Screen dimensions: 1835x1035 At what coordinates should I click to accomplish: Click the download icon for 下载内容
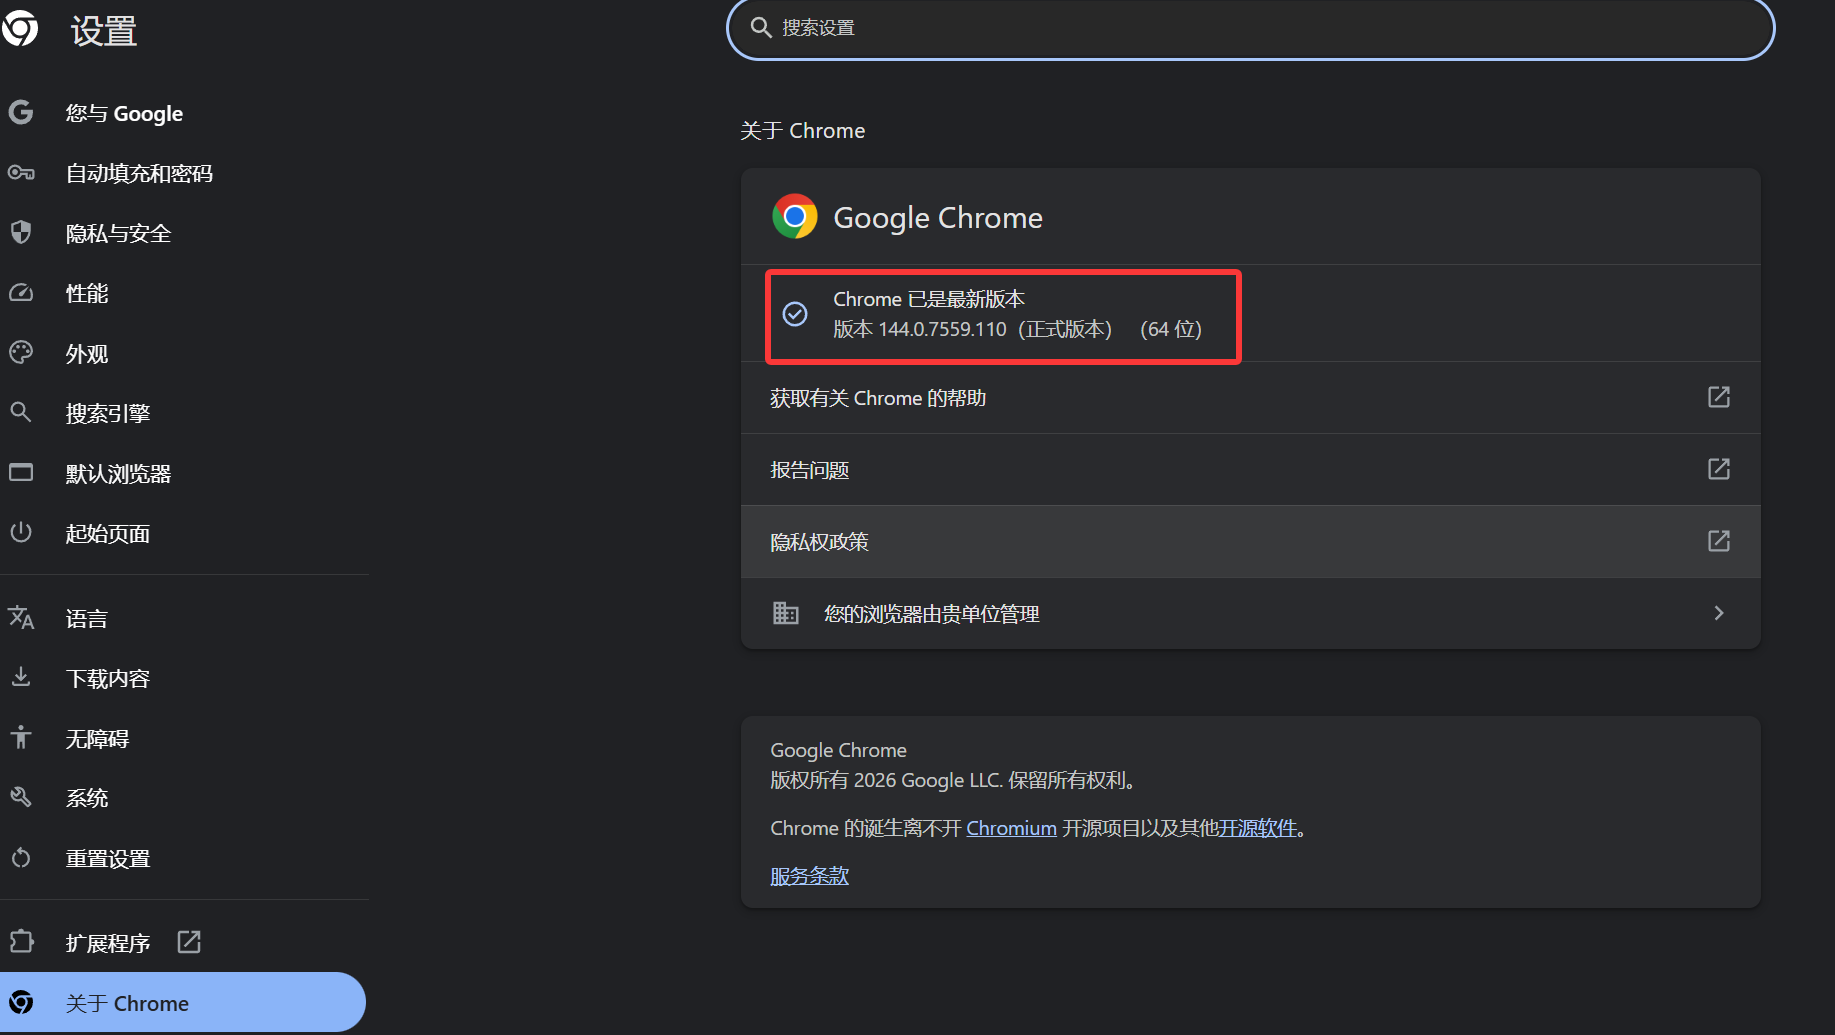pos(21,677)
